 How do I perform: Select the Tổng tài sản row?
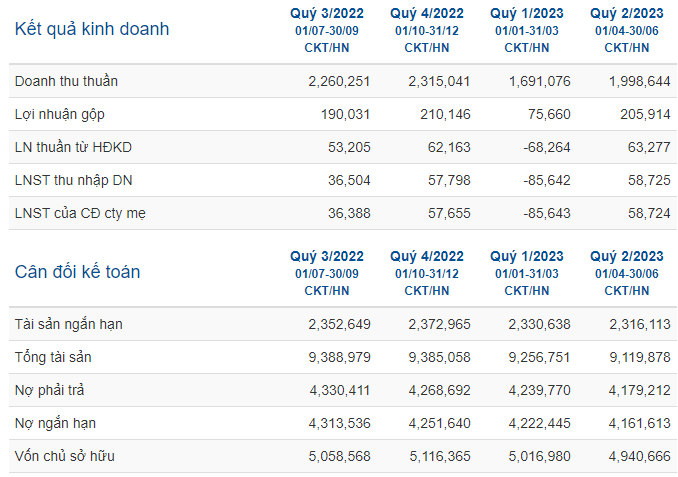pos(343,357)
